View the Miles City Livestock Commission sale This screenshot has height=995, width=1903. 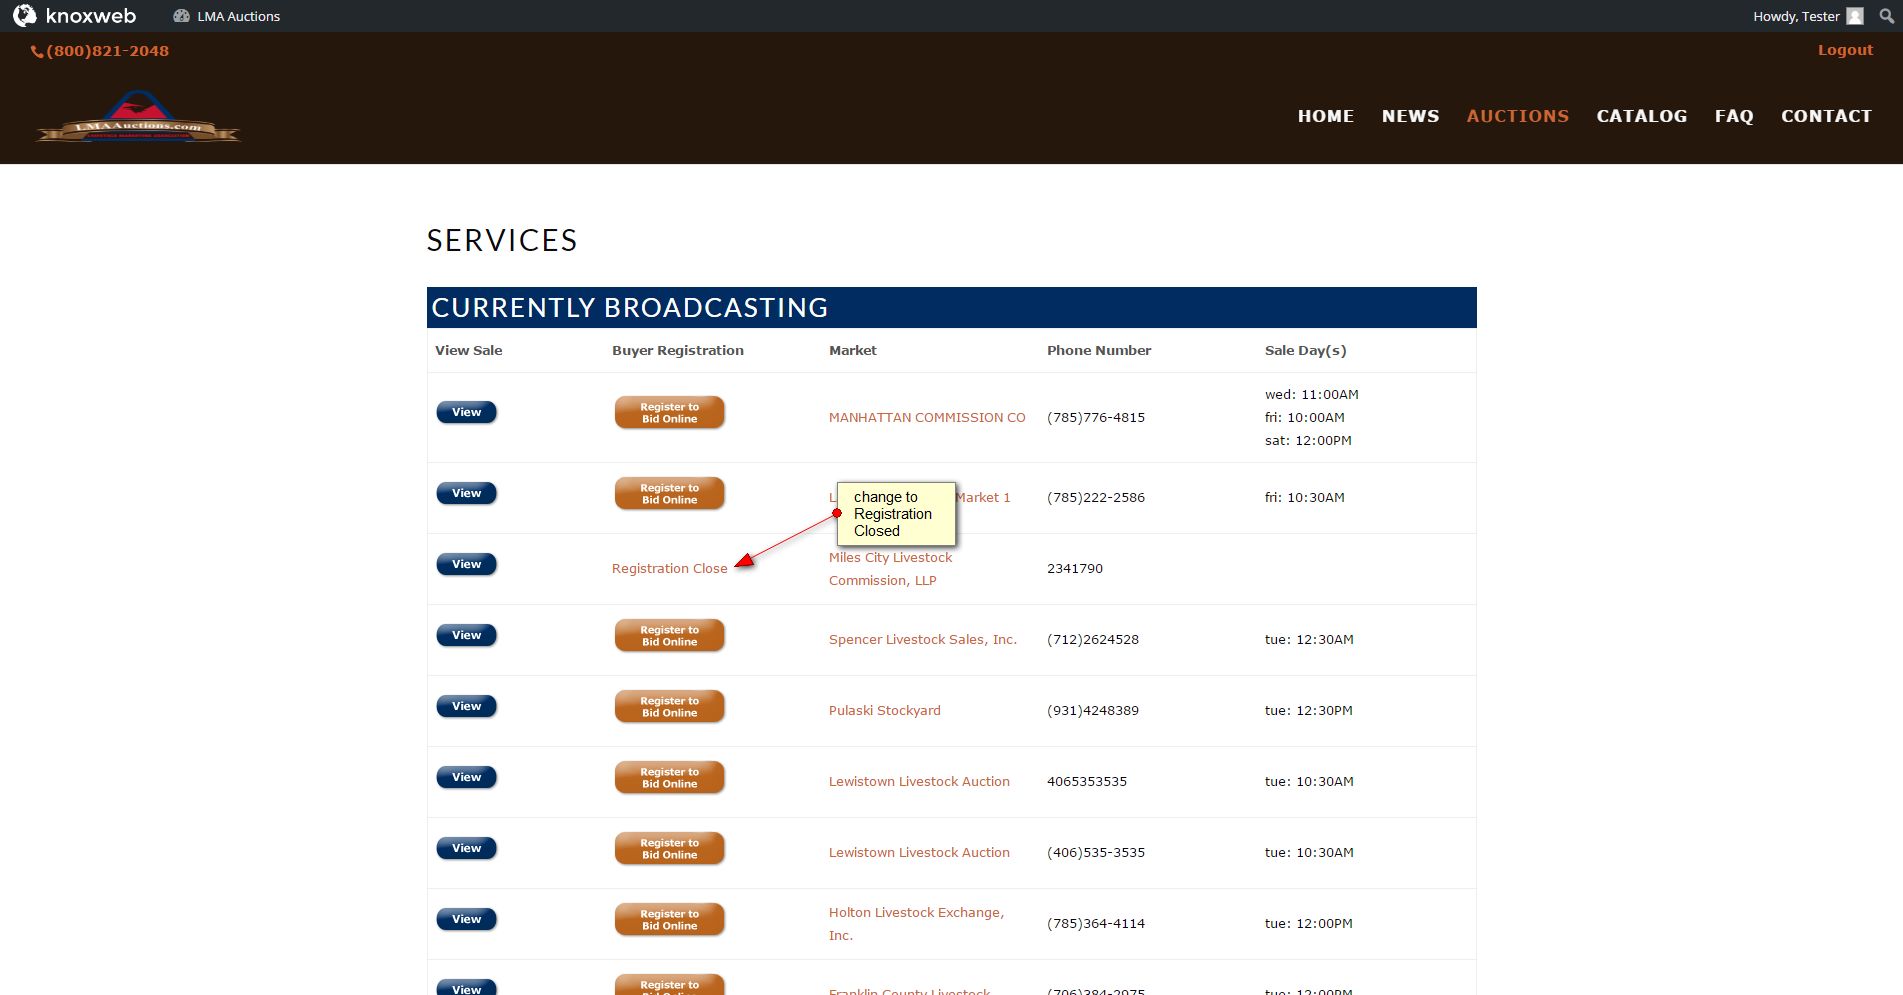(x=466, y=564)
